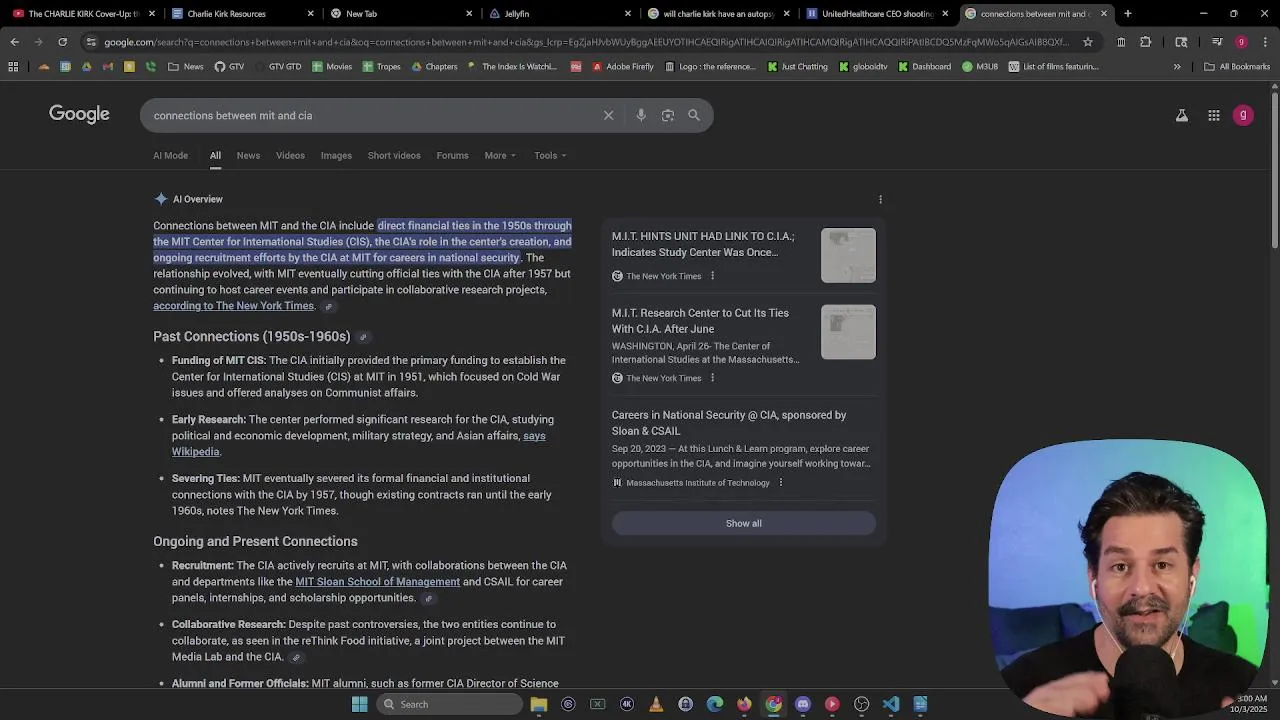Clear the Google search box with X
The height and width of the screenshot is (720, 1280).
pos(608,115)
